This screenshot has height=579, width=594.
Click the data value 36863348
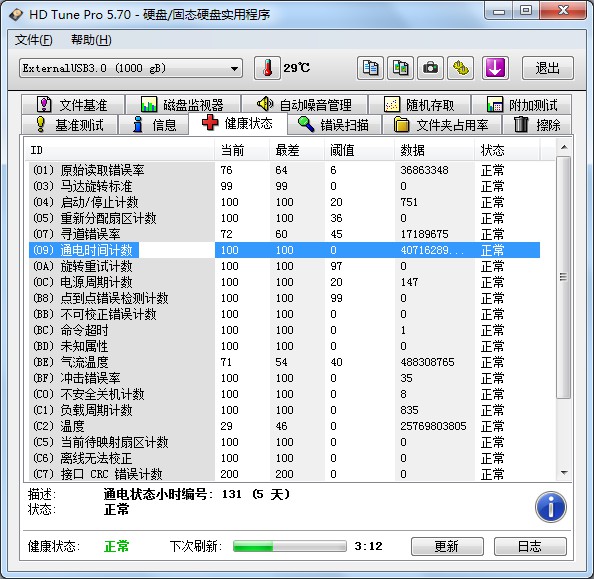pos(424,170)
